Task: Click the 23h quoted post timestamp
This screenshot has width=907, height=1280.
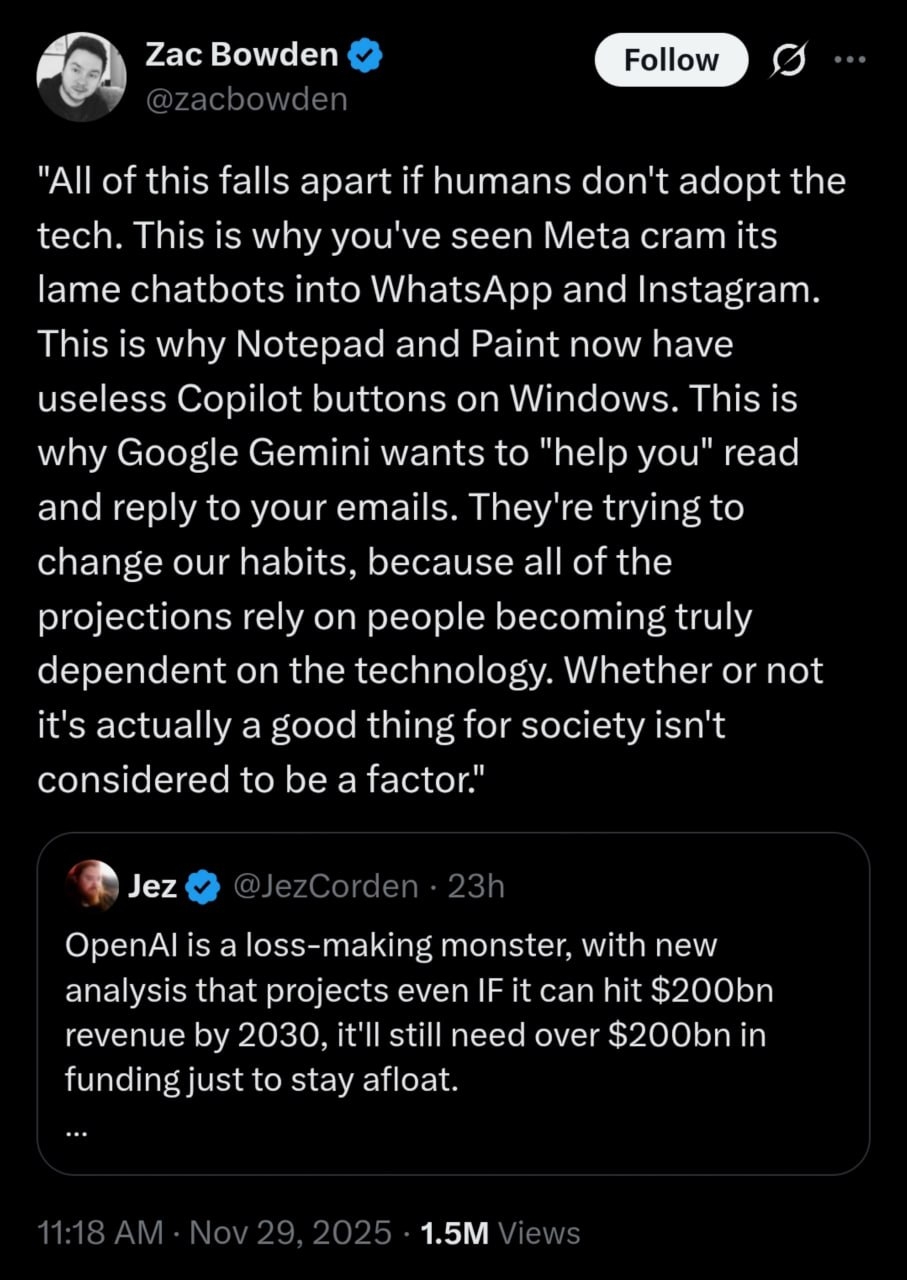Action: click(x=476, y=886)
